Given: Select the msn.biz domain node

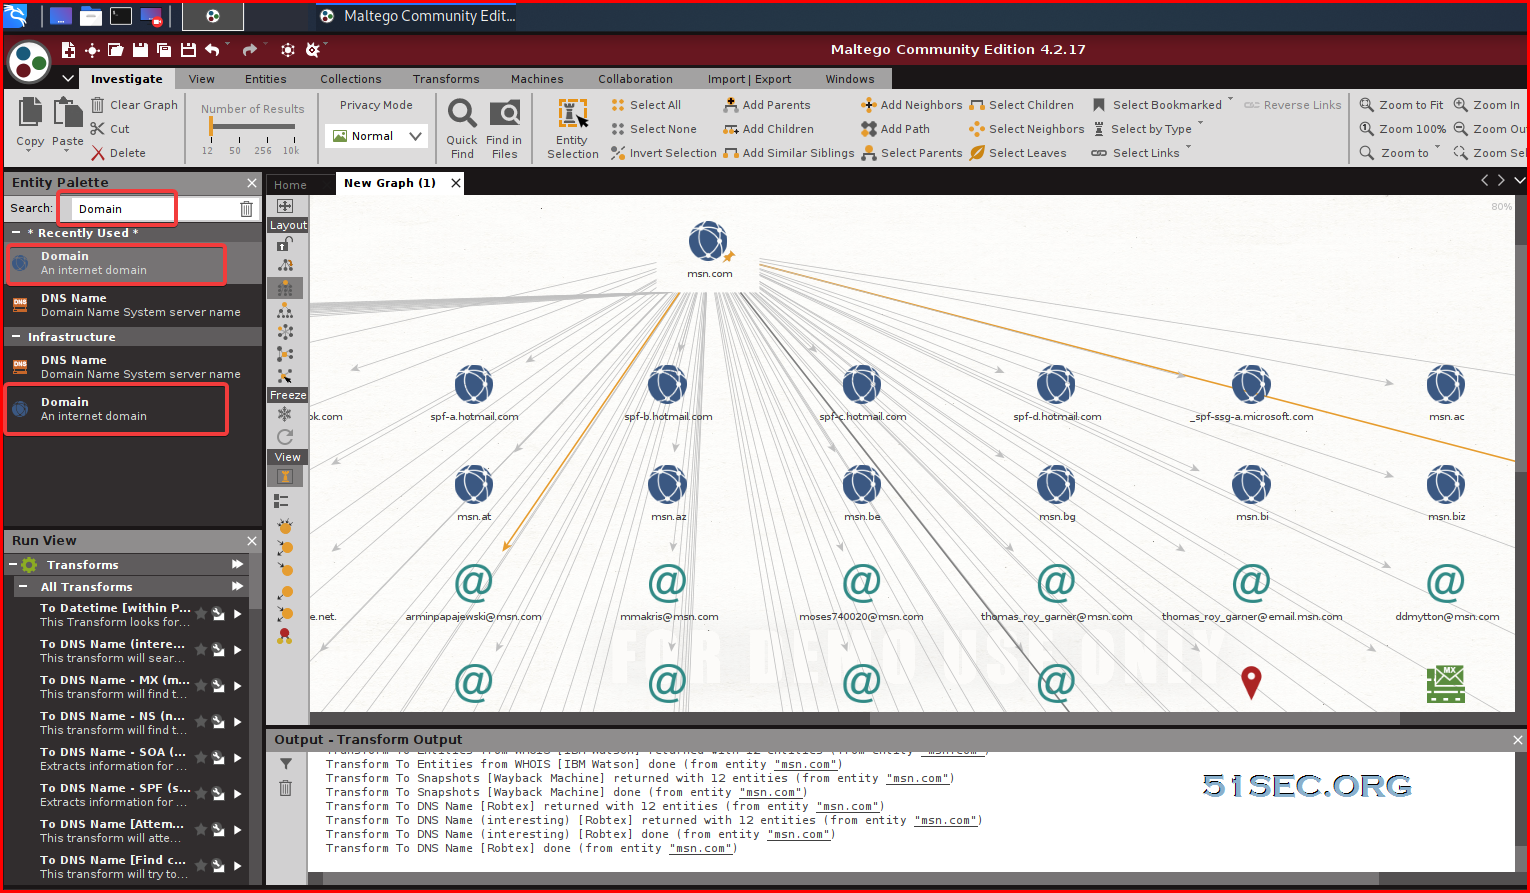Looking at the screenshot, I should 1446,485.
